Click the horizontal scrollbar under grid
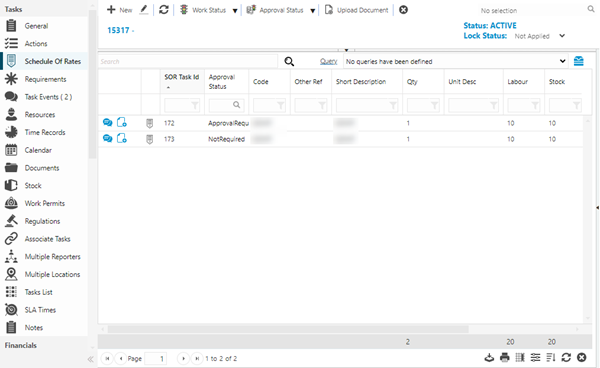Image resolution: width=600 pixels, height=368 pixels. click(x=288, y=329)
